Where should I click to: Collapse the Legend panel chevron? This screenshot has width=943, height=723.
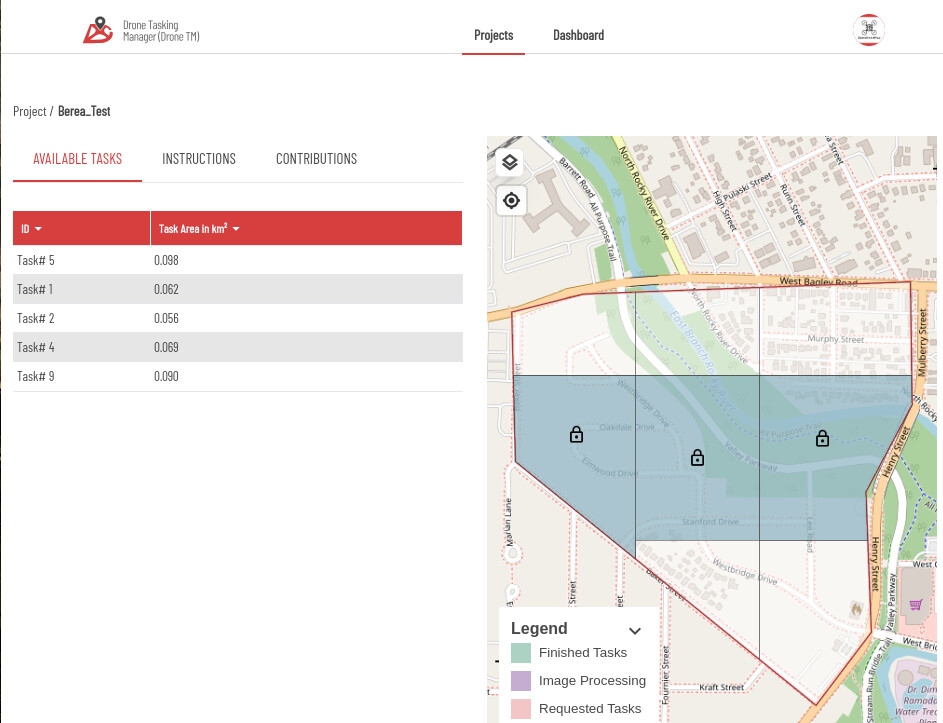pos(634,630)
